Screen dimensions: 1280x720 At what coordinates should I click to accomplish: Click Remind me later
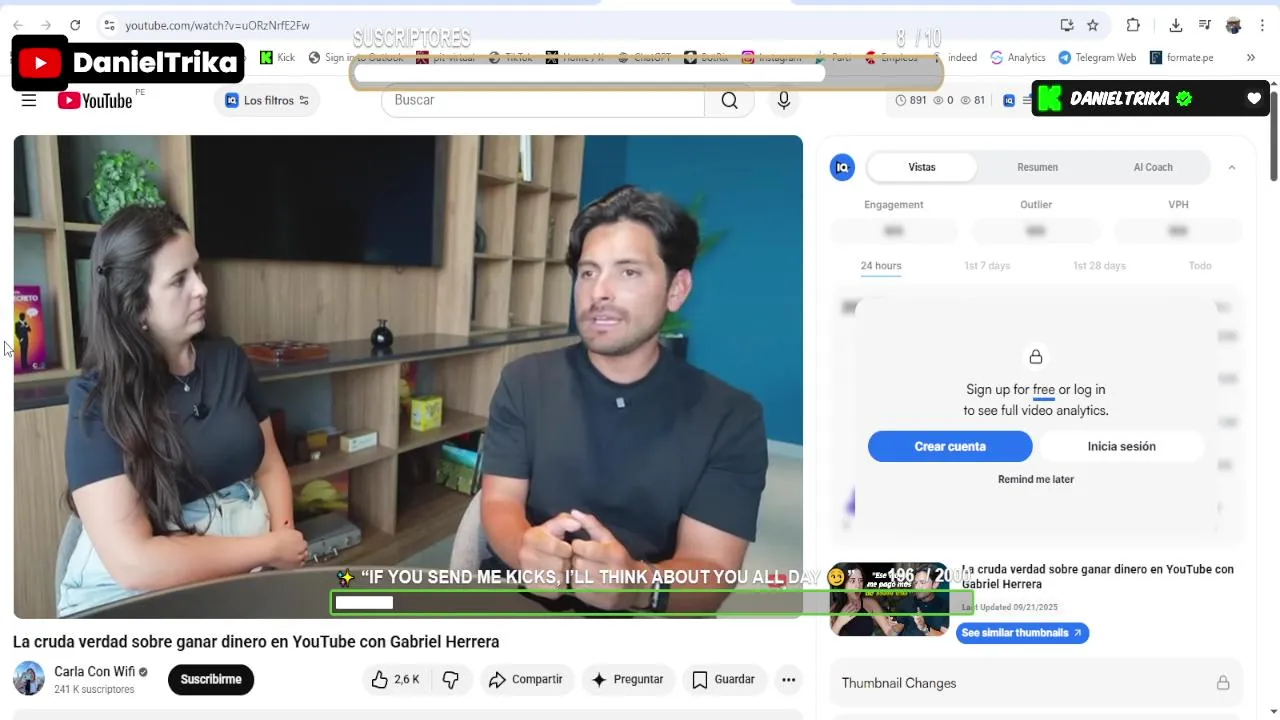[1036, 479]
